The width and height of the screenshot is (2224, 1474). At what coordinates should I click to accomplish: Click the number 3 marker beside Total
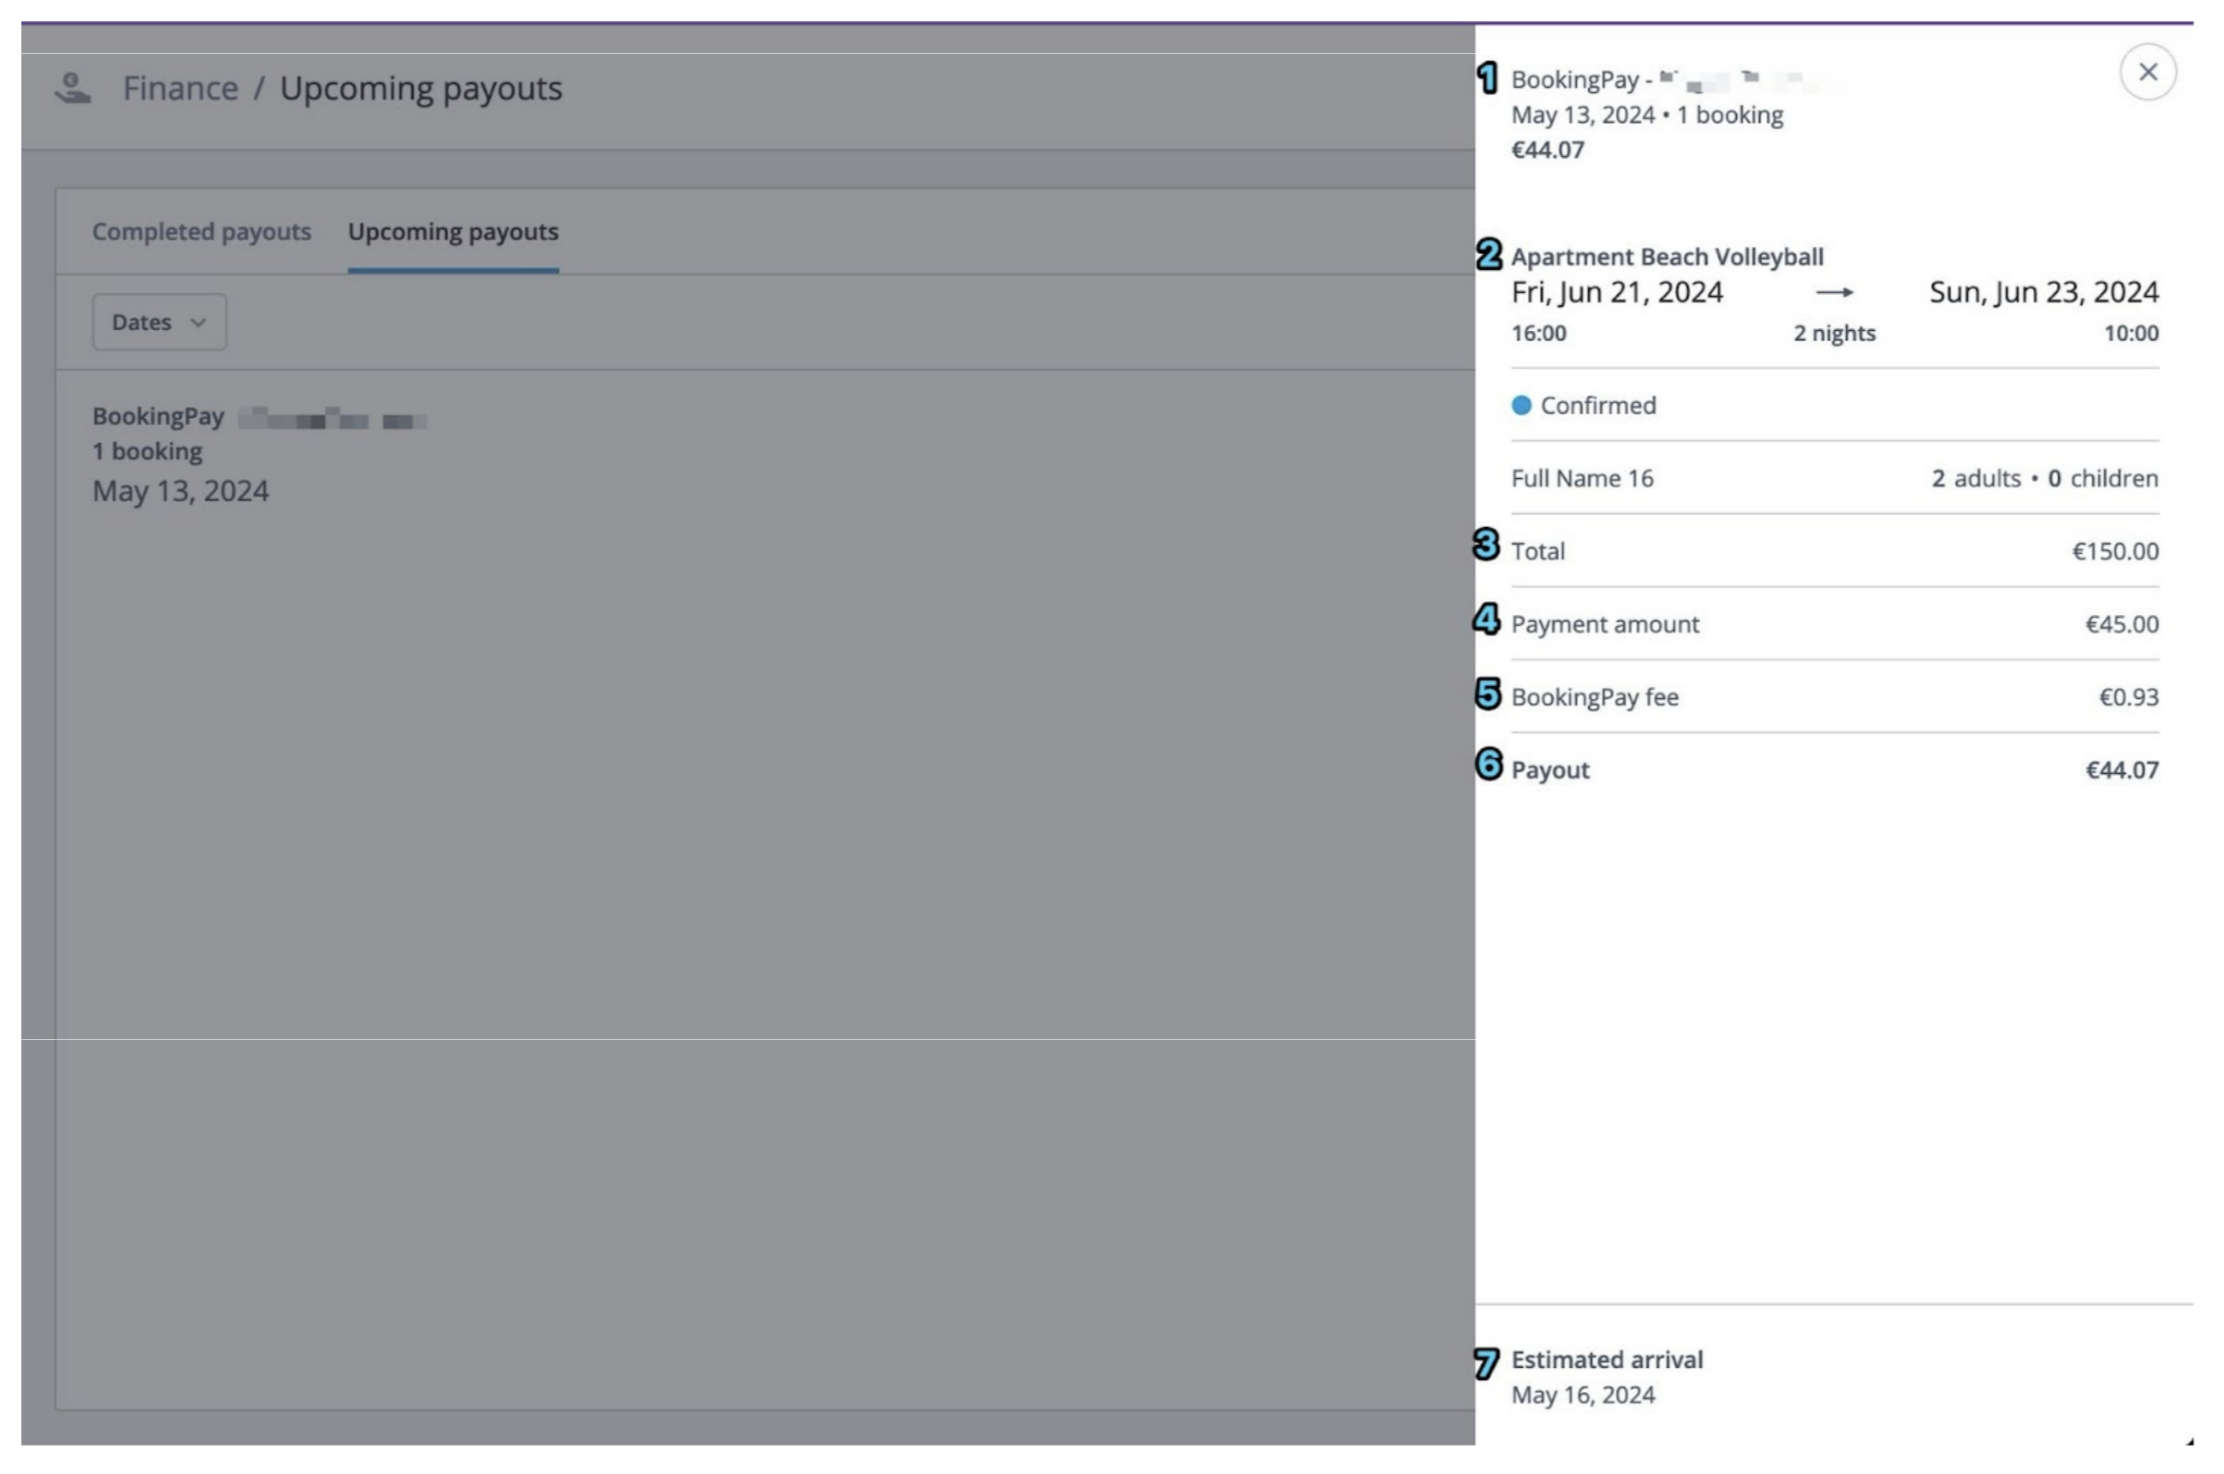coord(1486,545)
